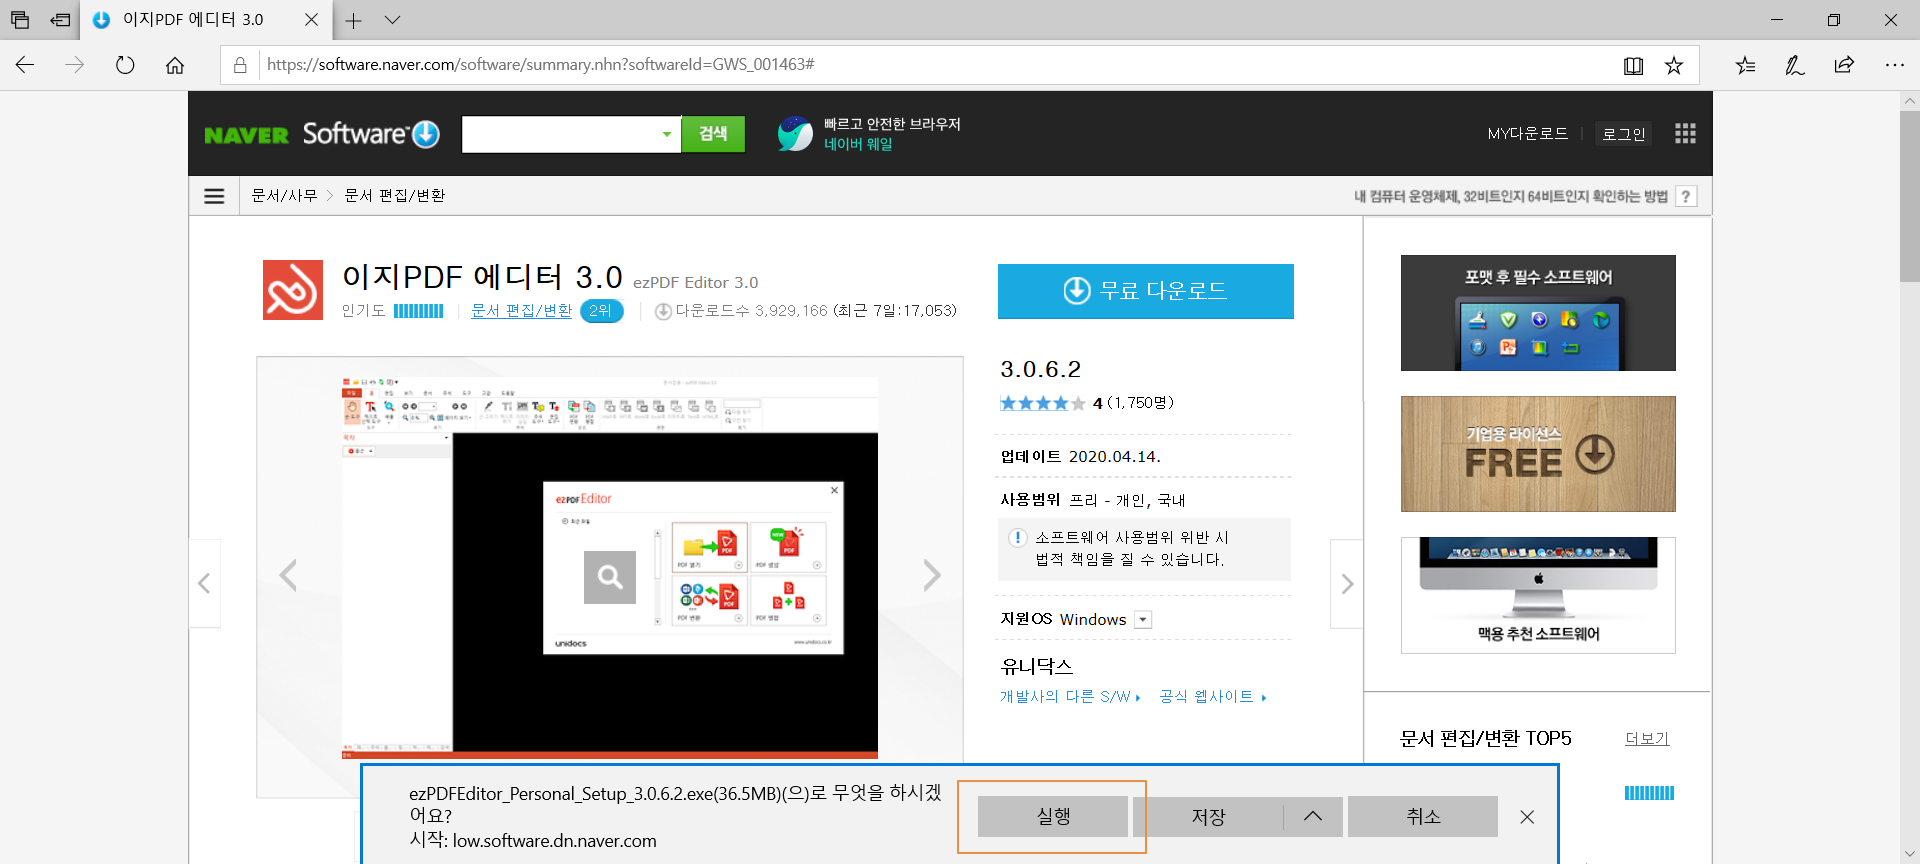Click the star rating stars
1920x864 pixels.
1042,403
